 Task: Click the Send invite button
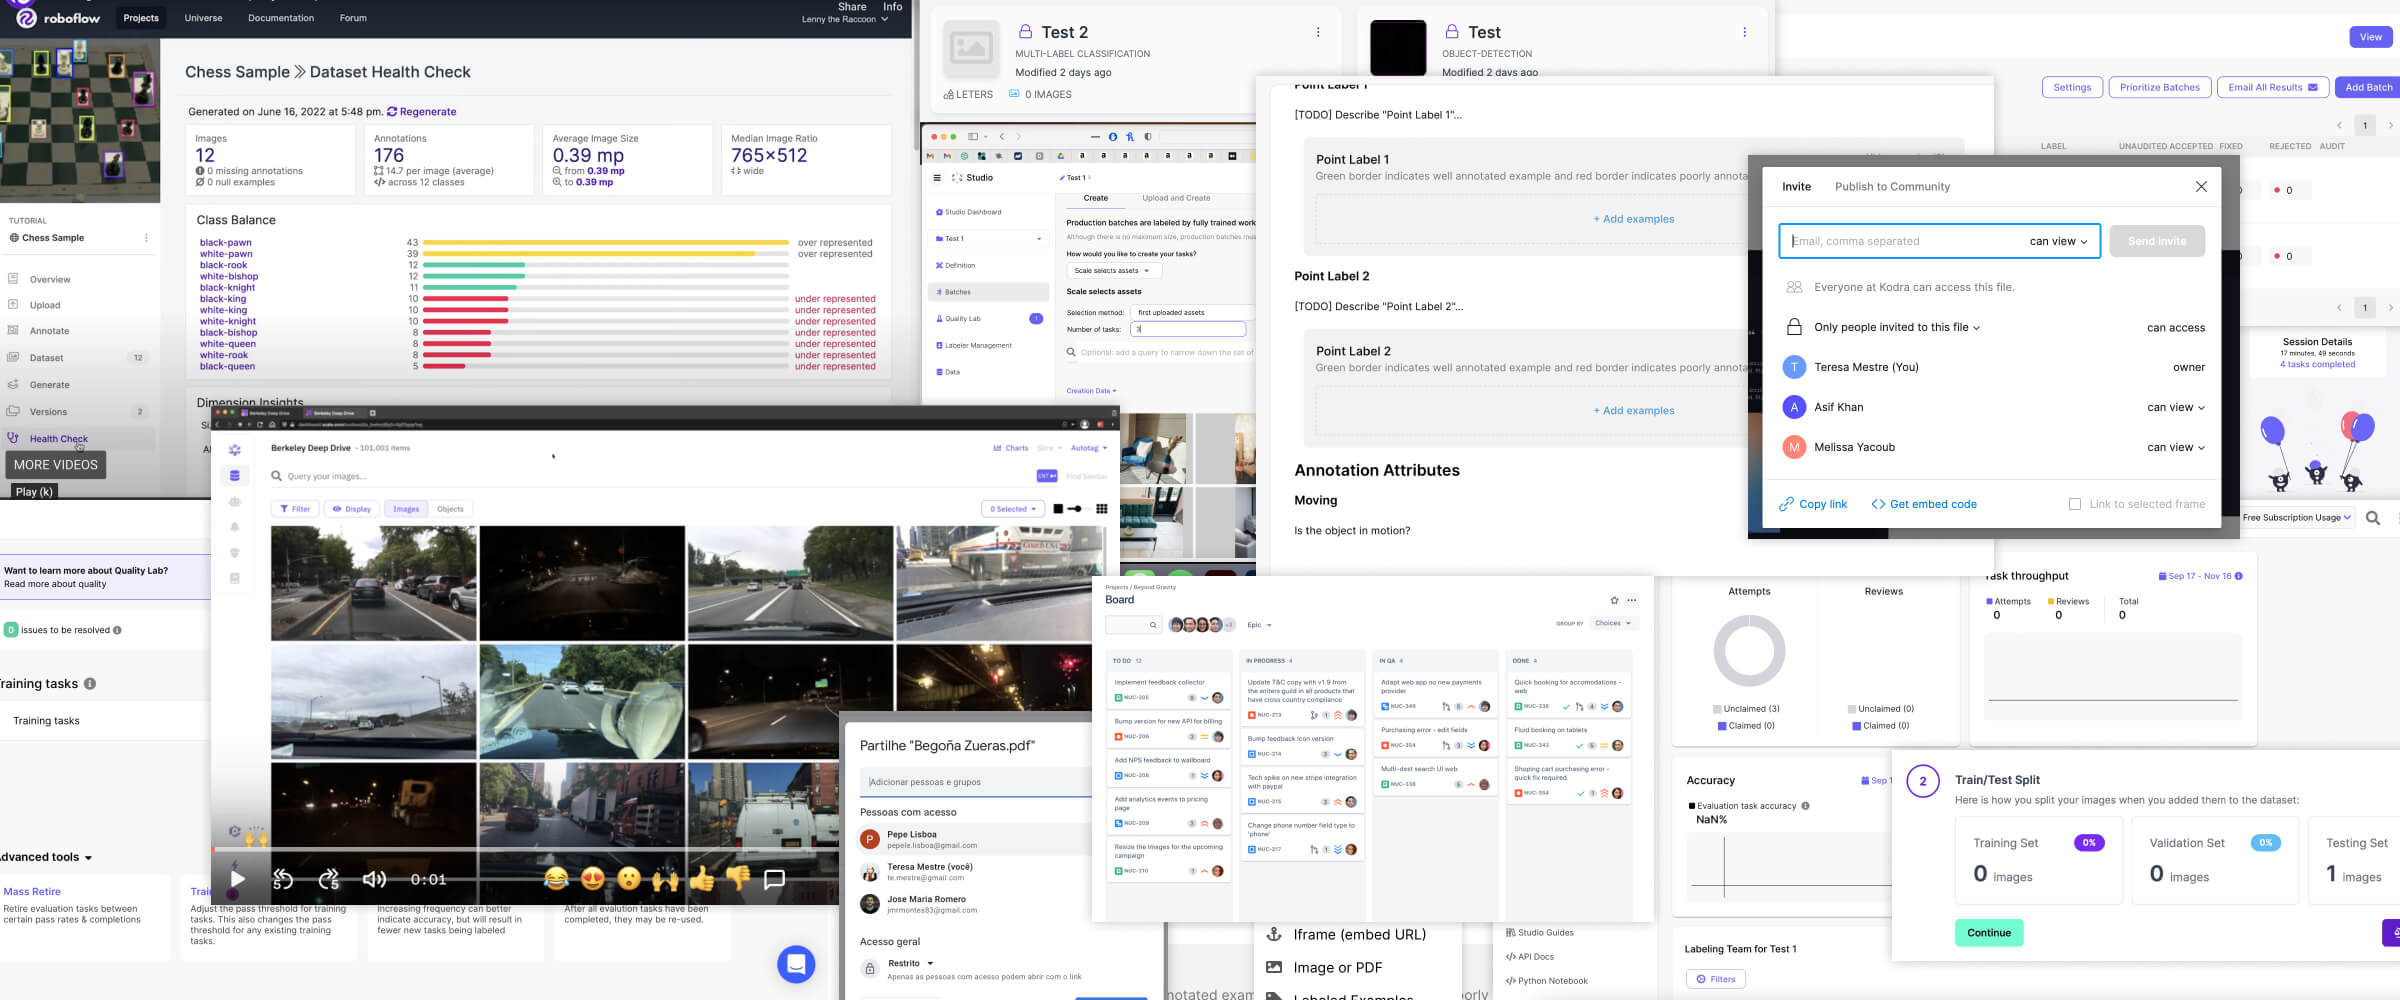(x=2157, y=241)
